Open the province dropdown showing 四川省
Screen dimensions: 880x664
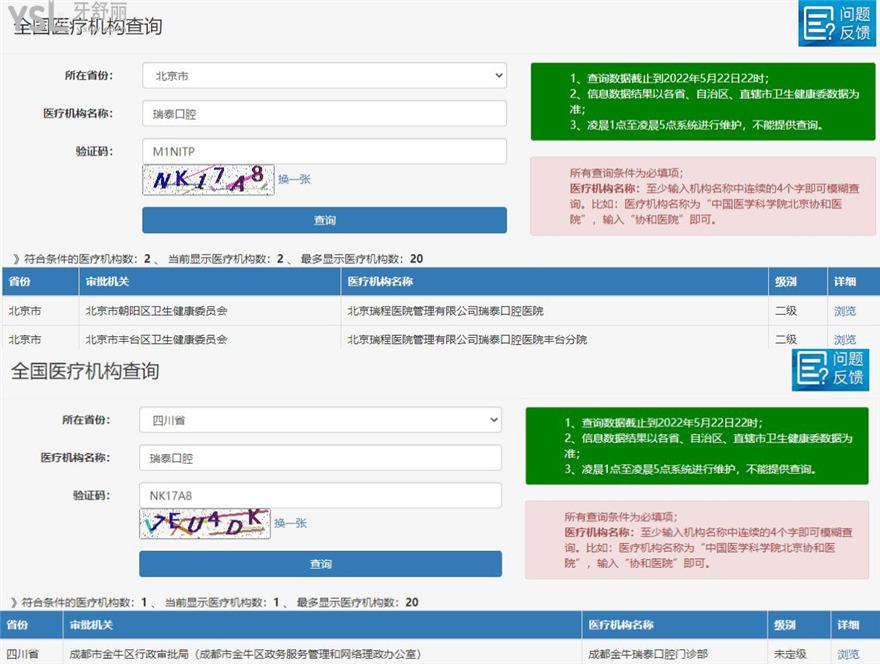[320, 420]
